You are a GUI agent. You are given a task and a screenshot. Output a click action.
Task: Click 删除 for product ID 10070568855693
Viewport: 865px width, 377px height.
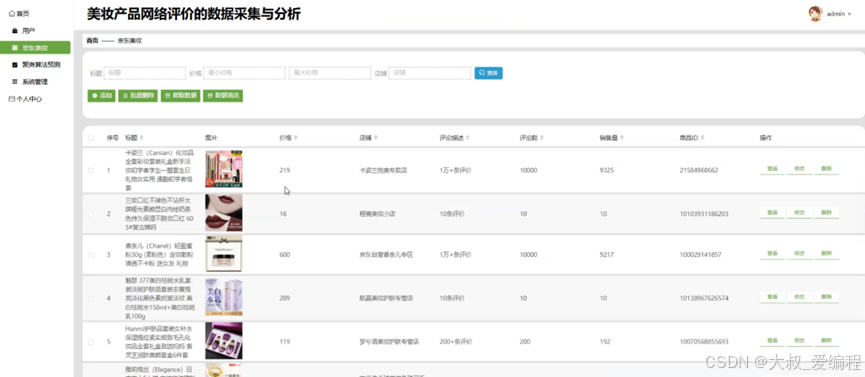point(826,341)
